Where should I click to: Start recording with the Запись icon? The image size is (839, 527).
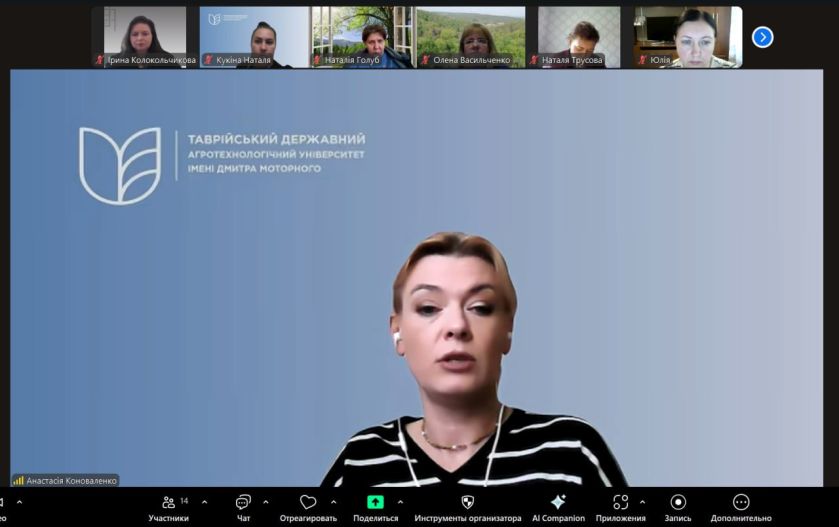click(x=678, y=502)
